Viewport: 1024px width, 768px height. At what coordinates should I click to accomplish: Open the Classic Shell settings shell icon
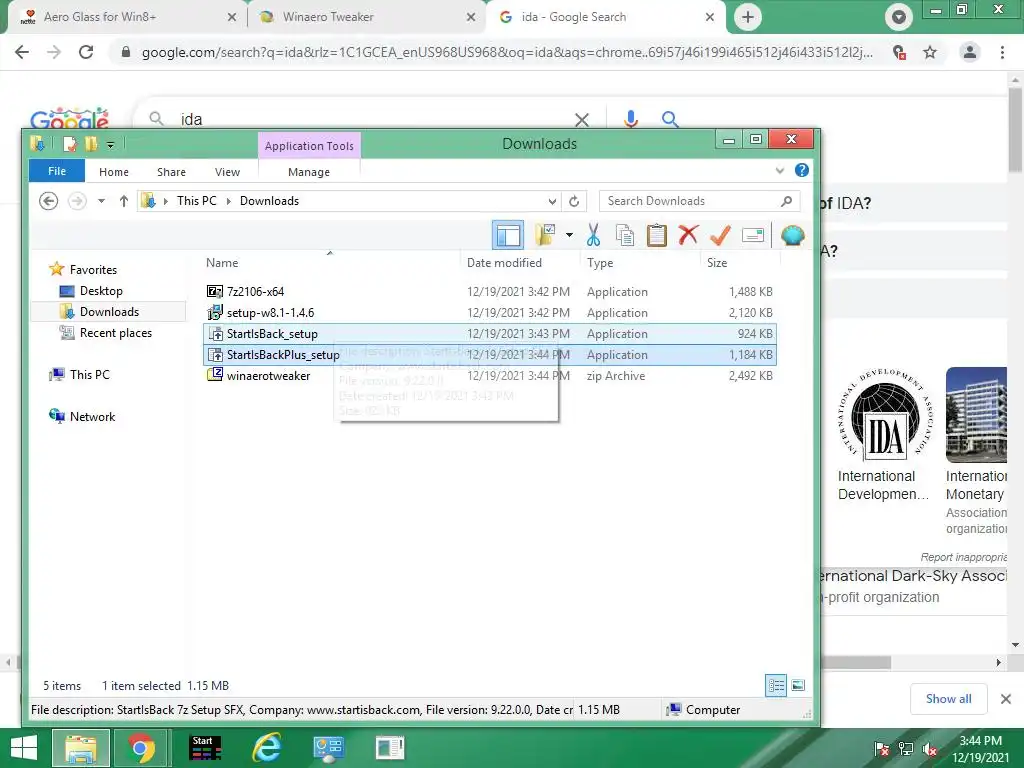point(792,235)
